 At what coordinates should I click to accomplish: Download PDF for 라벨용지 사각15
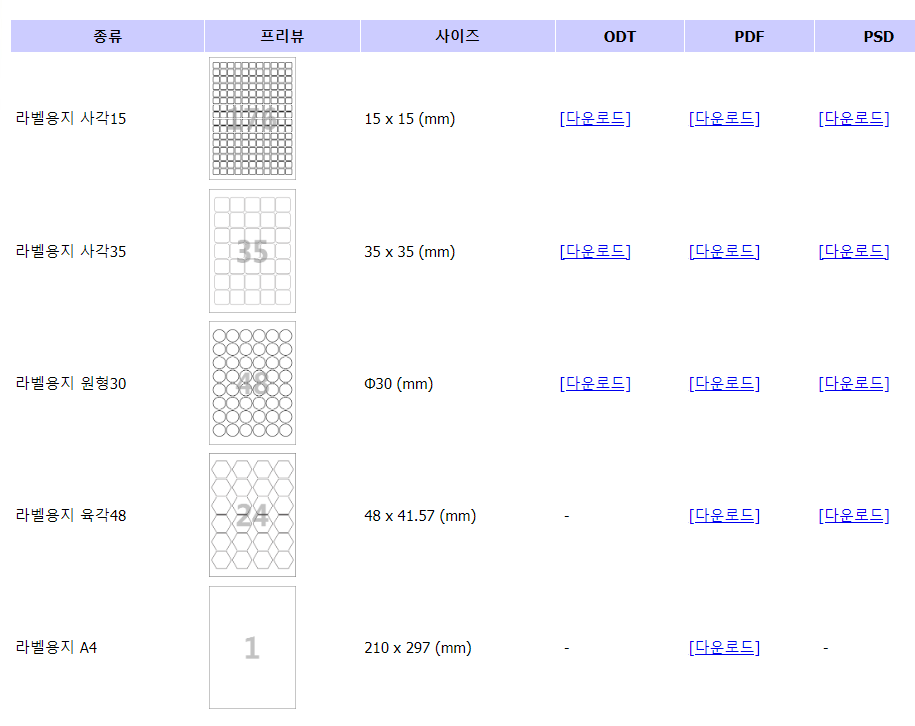(724, 118)
